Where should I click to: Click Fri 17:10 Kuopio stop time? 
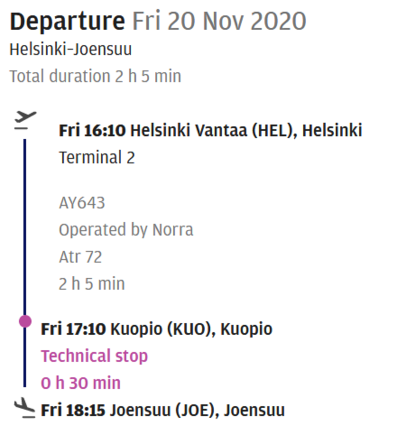click(x=73, y=329)
